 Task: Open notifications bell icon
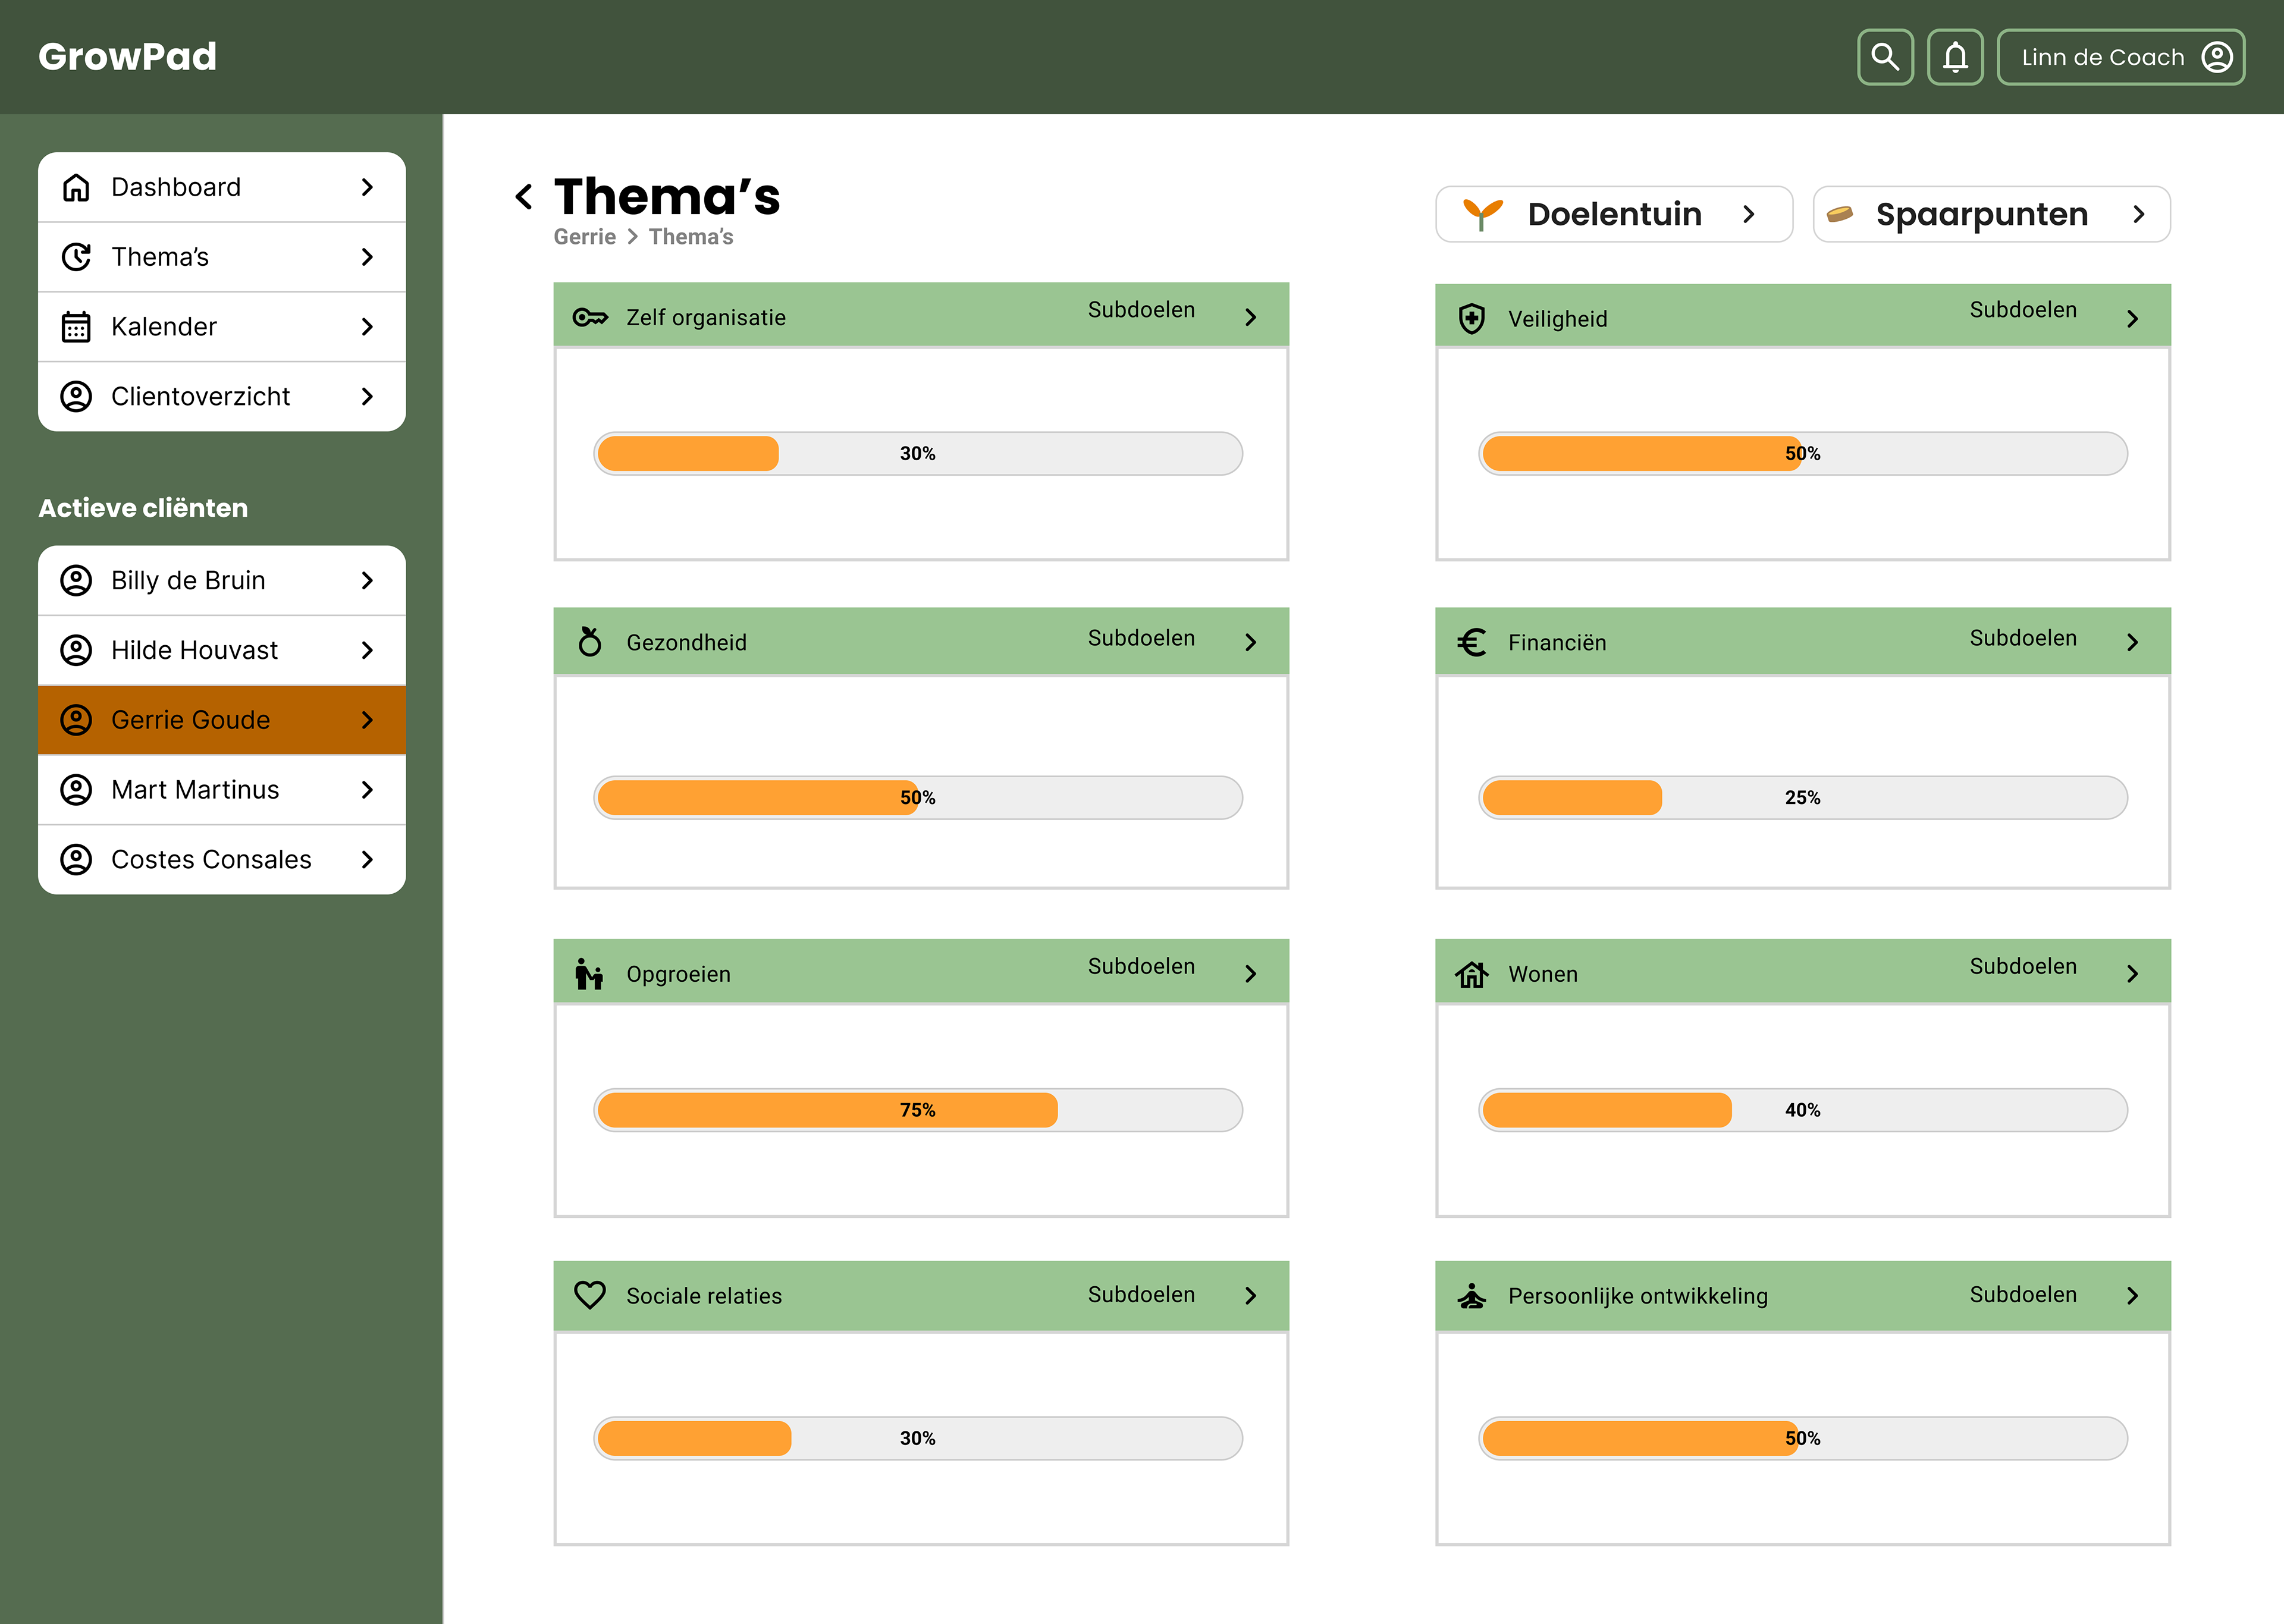[x=1955, y=57]
